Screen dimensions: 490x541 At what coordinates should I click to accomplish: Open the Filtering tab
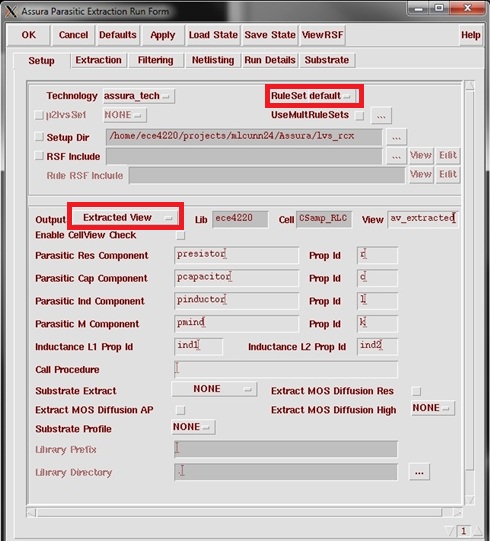pos(155,60)
